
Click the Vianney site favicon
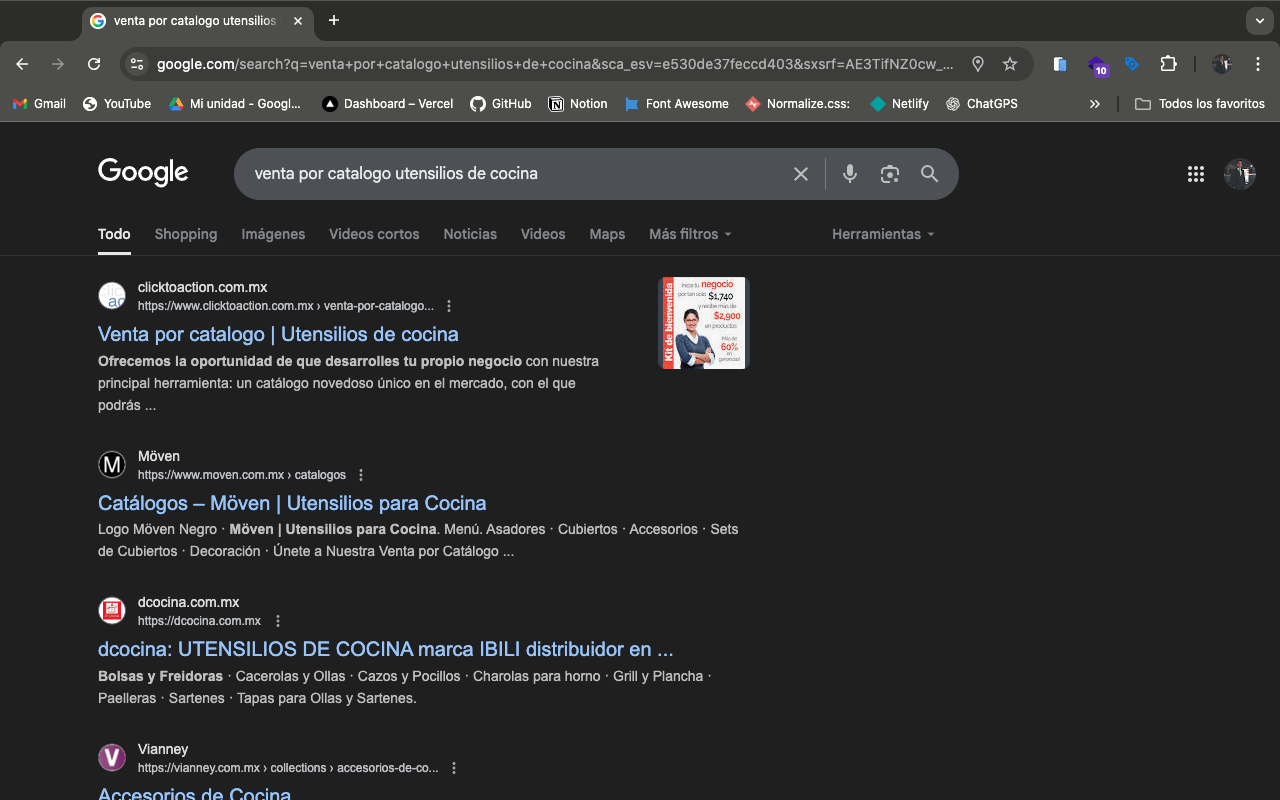(112, 758)
